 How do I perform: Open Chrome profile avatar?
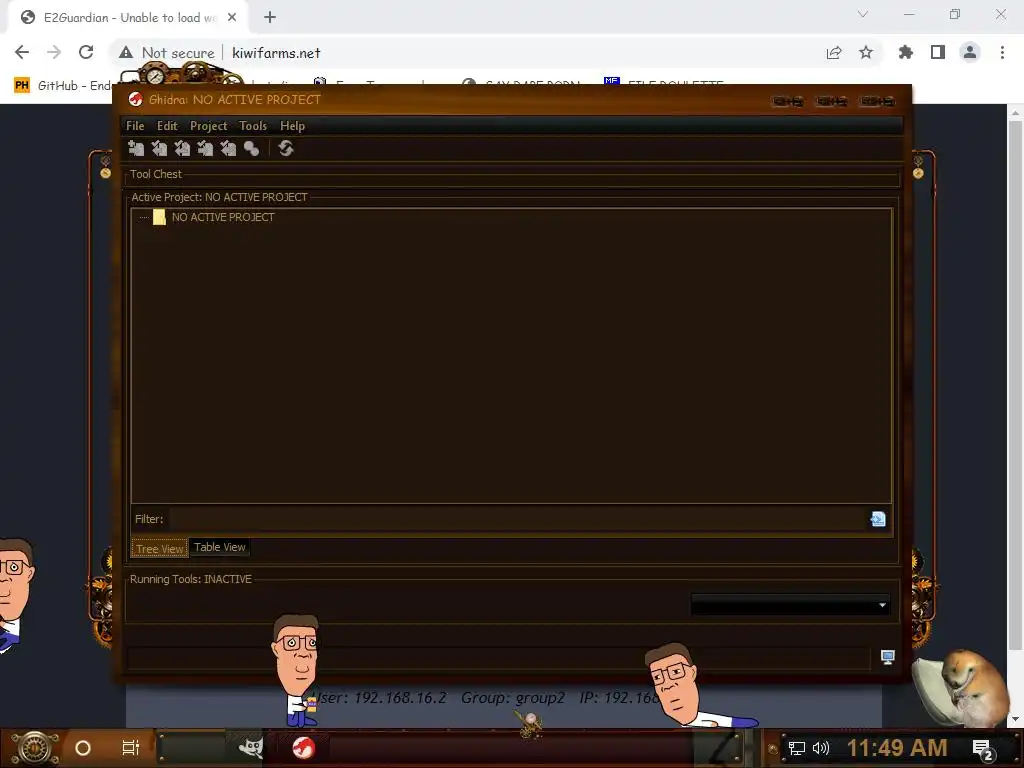(x=970, y=53)
